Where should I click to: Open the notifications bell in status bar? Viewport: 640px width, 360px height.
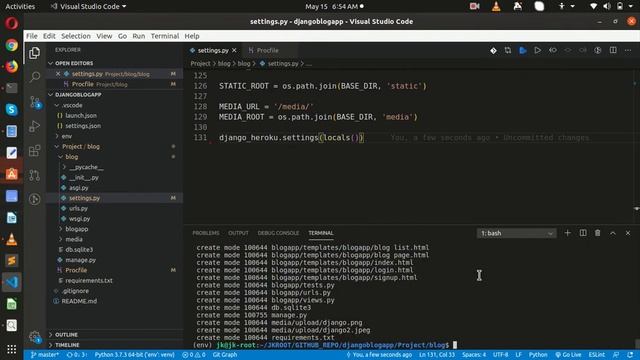630,355
